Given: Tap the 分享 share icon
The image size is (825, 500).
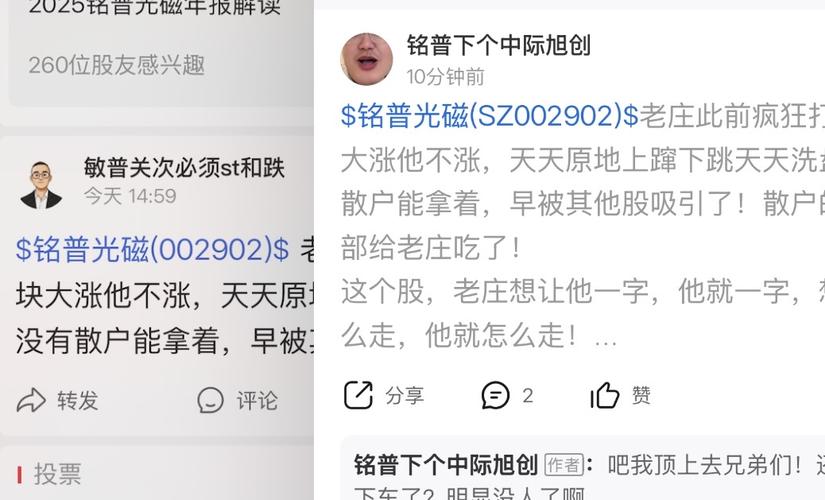Looking at the screenshot, I should [x=358, y=395].
